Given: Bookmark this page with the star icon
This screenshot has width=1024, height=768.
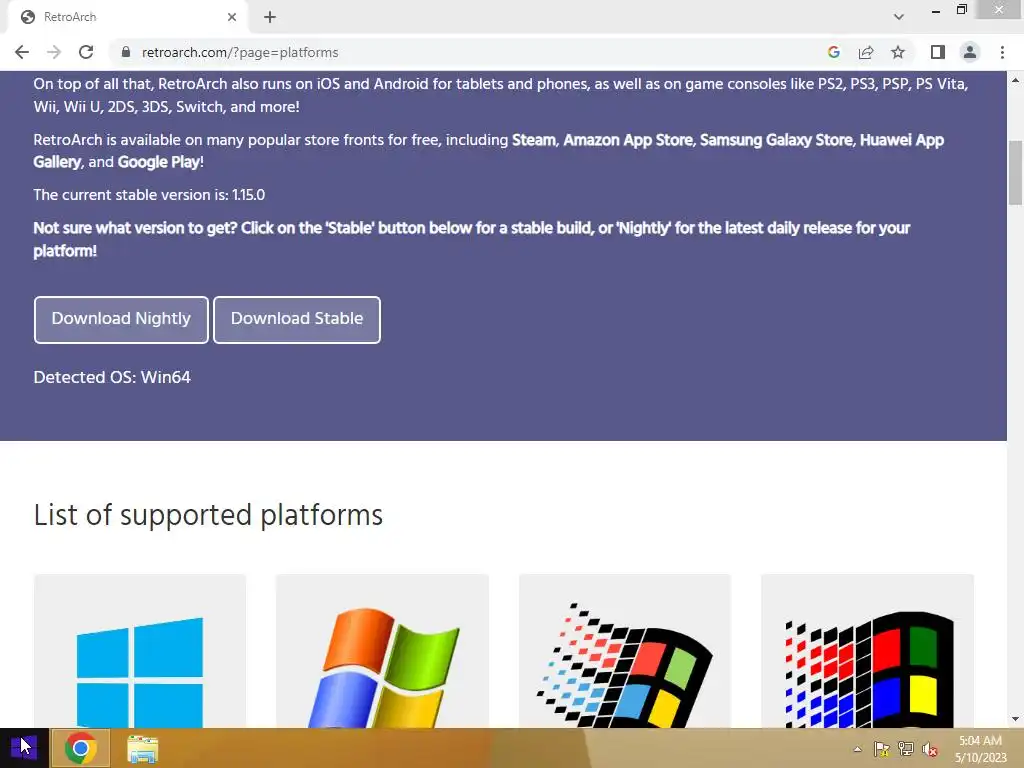Looking at the screenshot, I should (898, 52).
